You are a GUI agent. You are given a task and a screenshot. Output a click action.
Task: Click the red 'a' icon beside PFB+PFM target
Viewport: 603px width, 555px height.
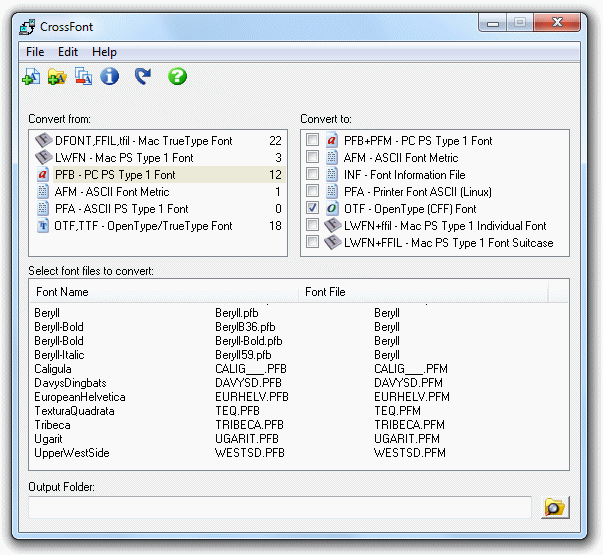pos(332,140)
